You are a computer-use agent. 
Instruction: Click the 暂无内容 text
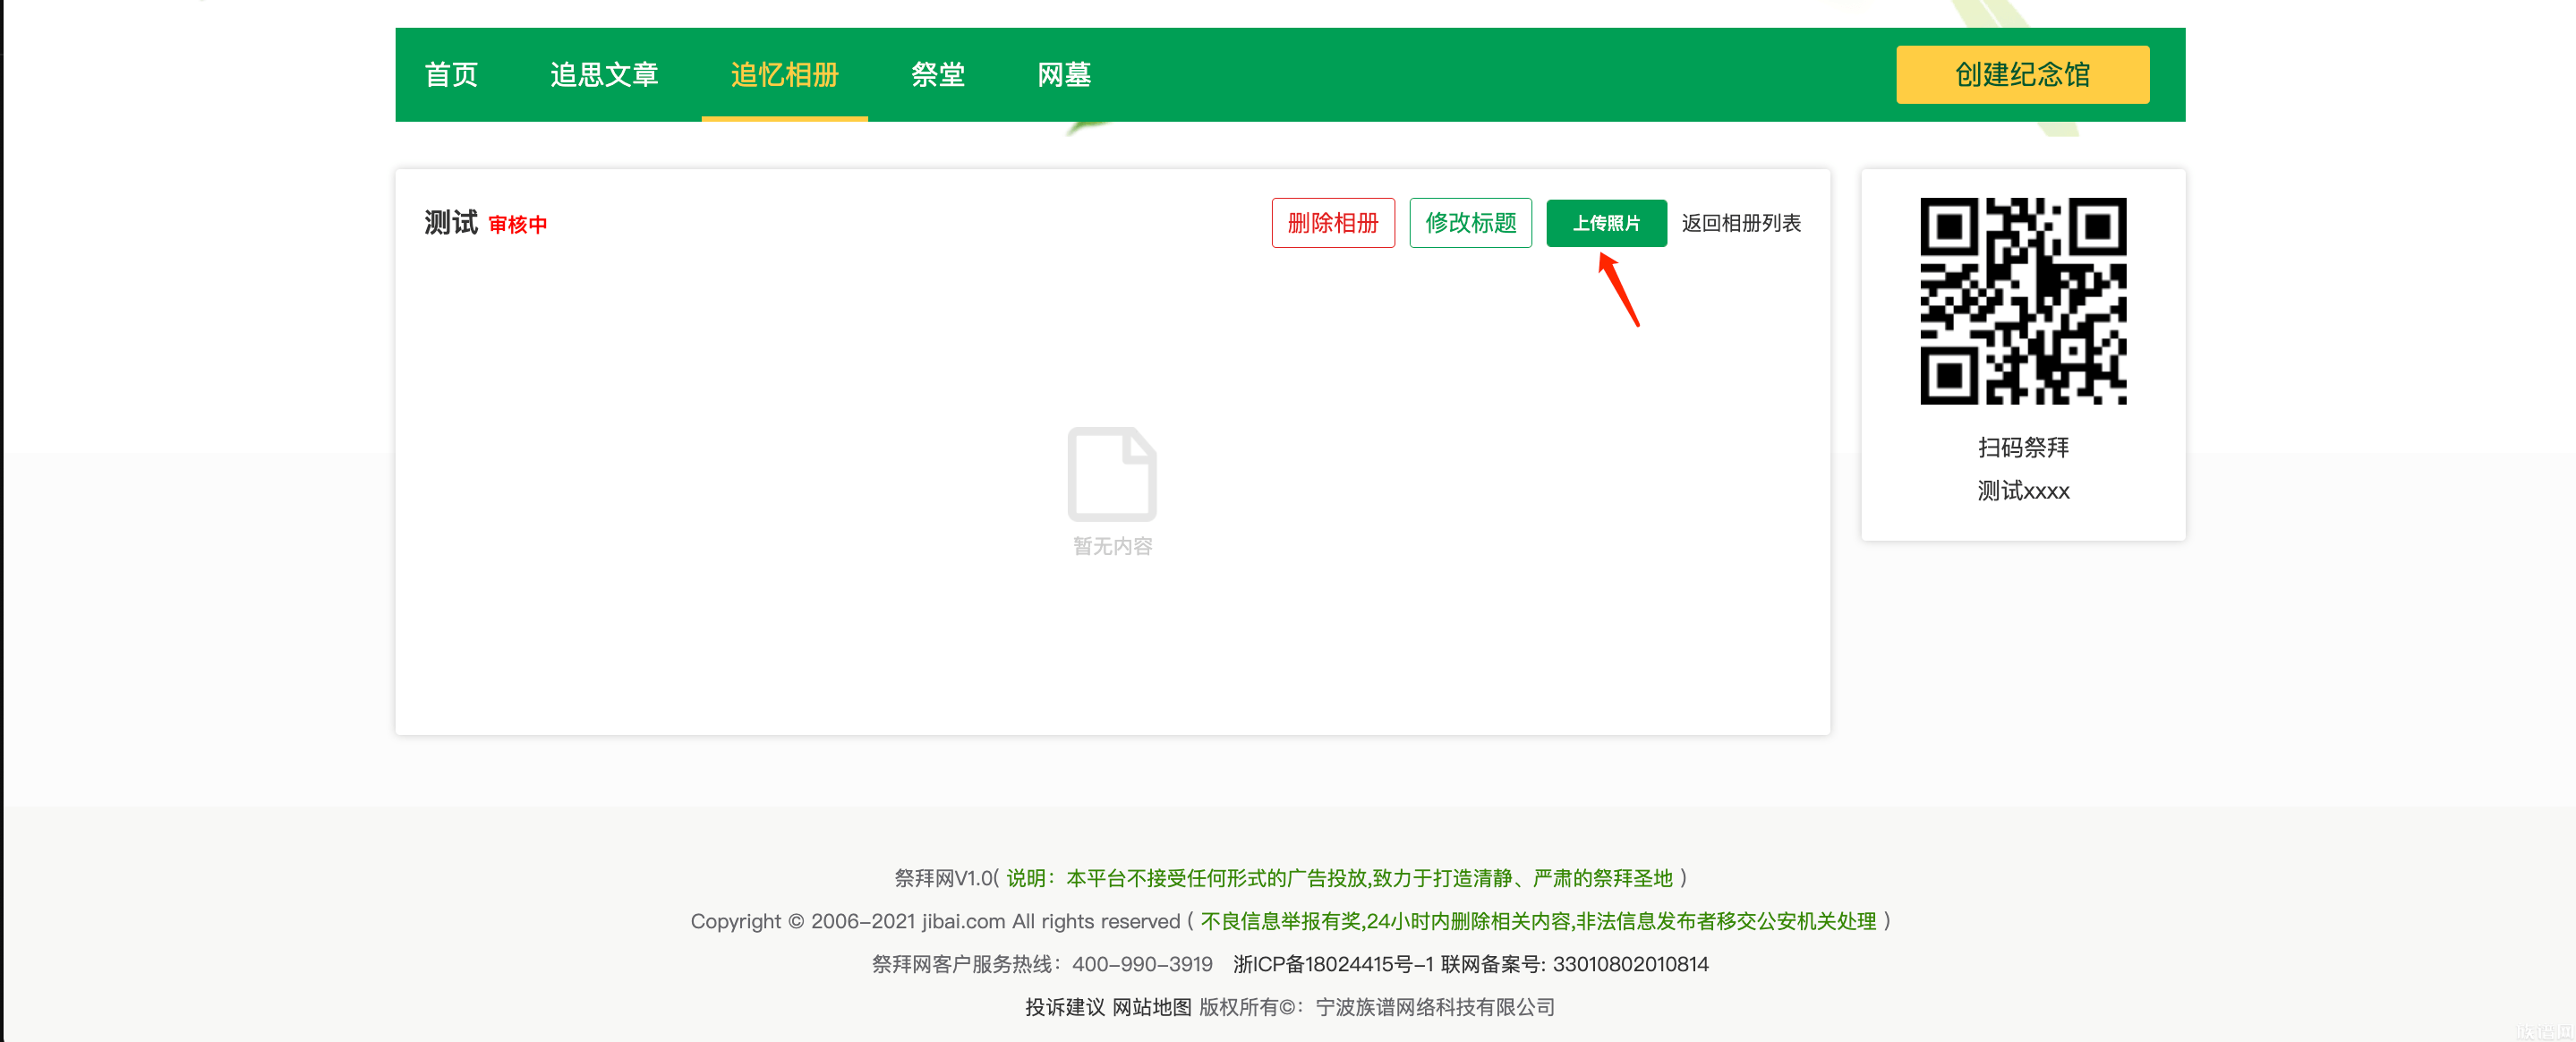point(1112,546)
